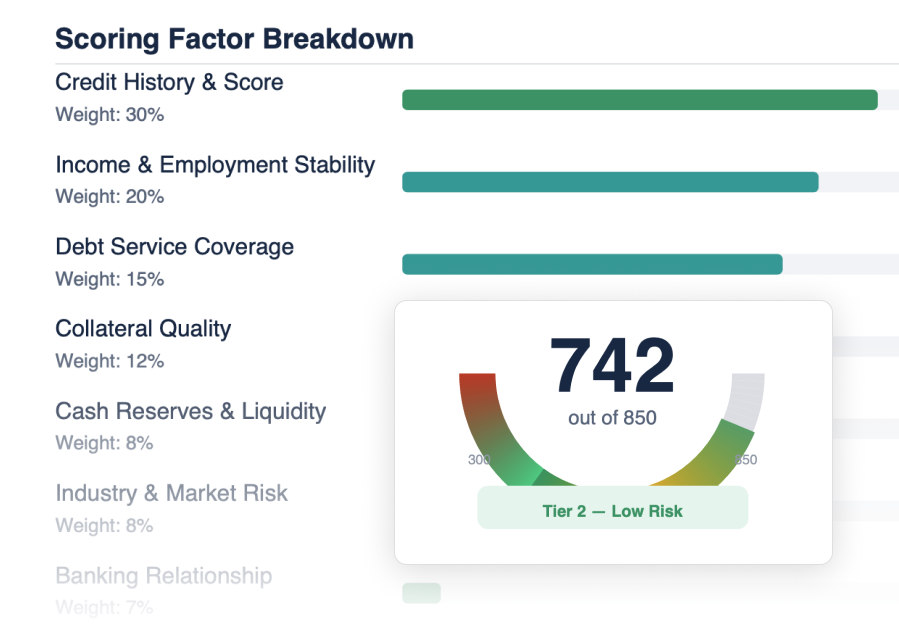The height and width of the screenshot is (638, 899).
Task: Click the 850 gauge scale label
Action: point(747,460)
